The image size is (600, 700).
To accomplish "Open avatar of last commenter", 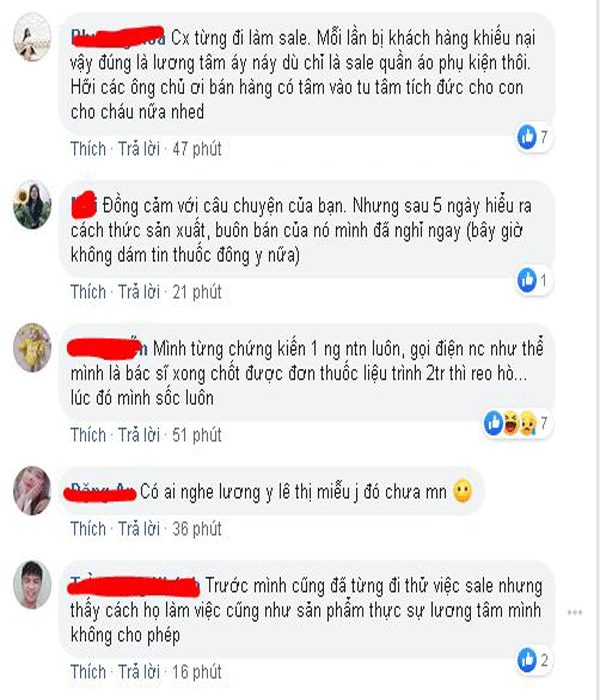I will tap(32, 585).
